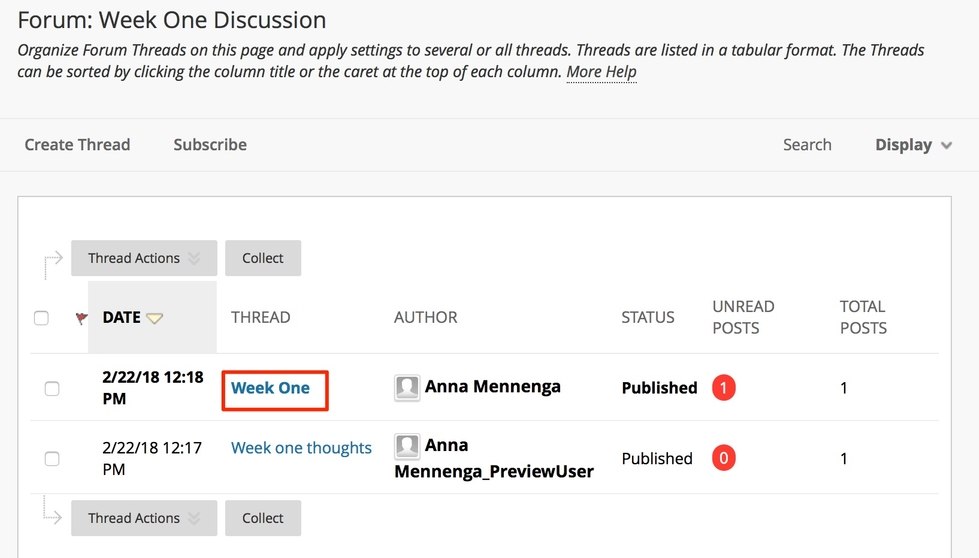Open the bottom Thread Actions dropdown
This screenshot has height=558, width=979.
point(143,518)
